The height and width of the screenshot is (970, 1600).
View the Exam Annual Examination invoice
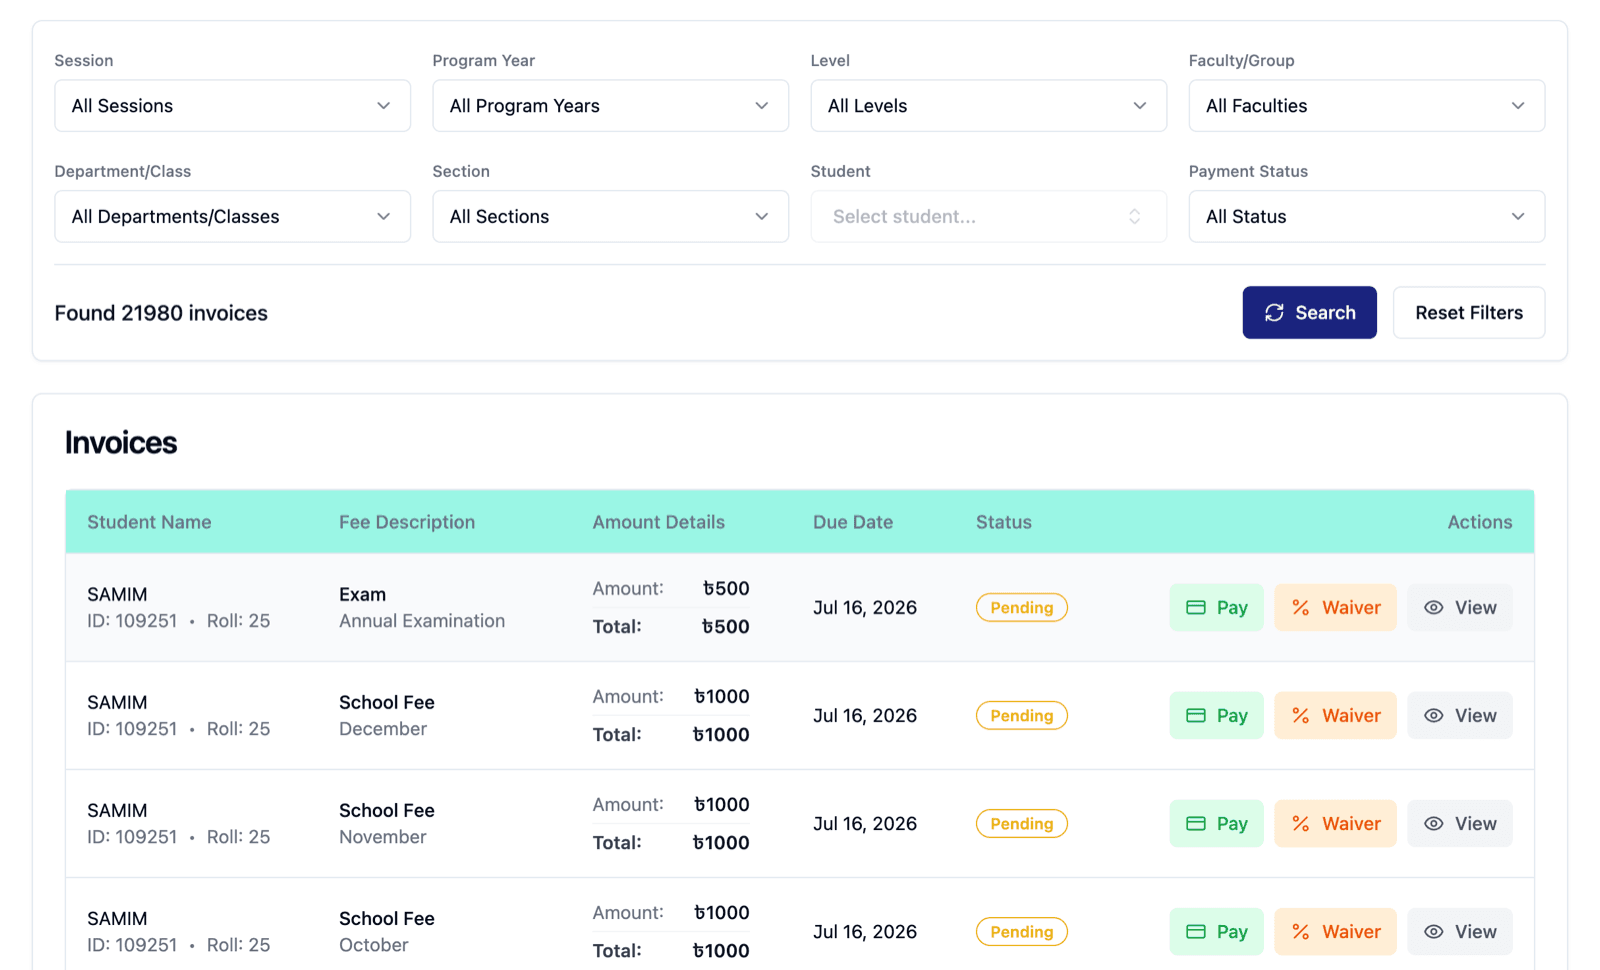1459,608
